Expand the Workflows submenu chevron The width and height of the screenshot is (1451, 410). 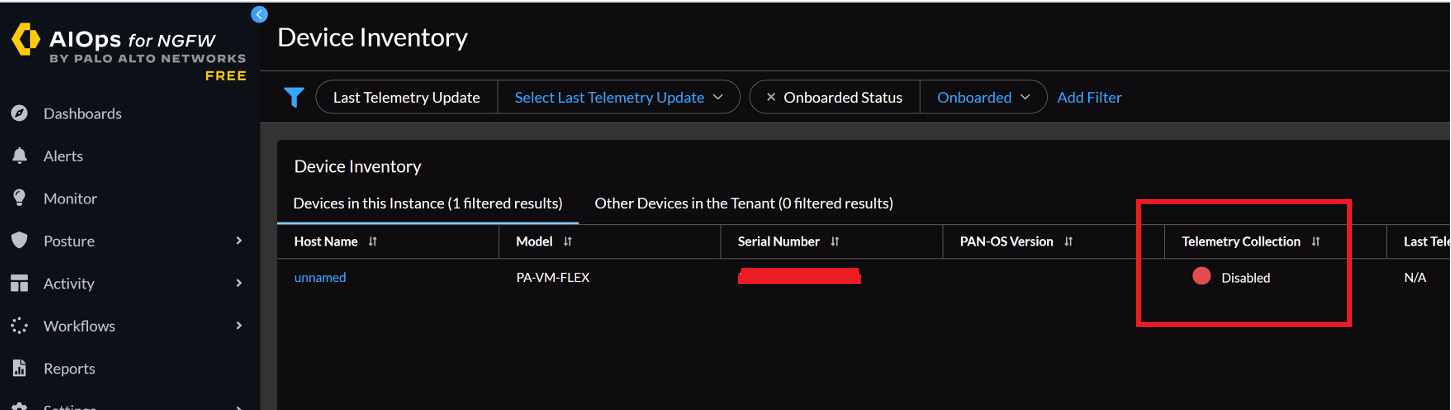(x=239, y=326)
